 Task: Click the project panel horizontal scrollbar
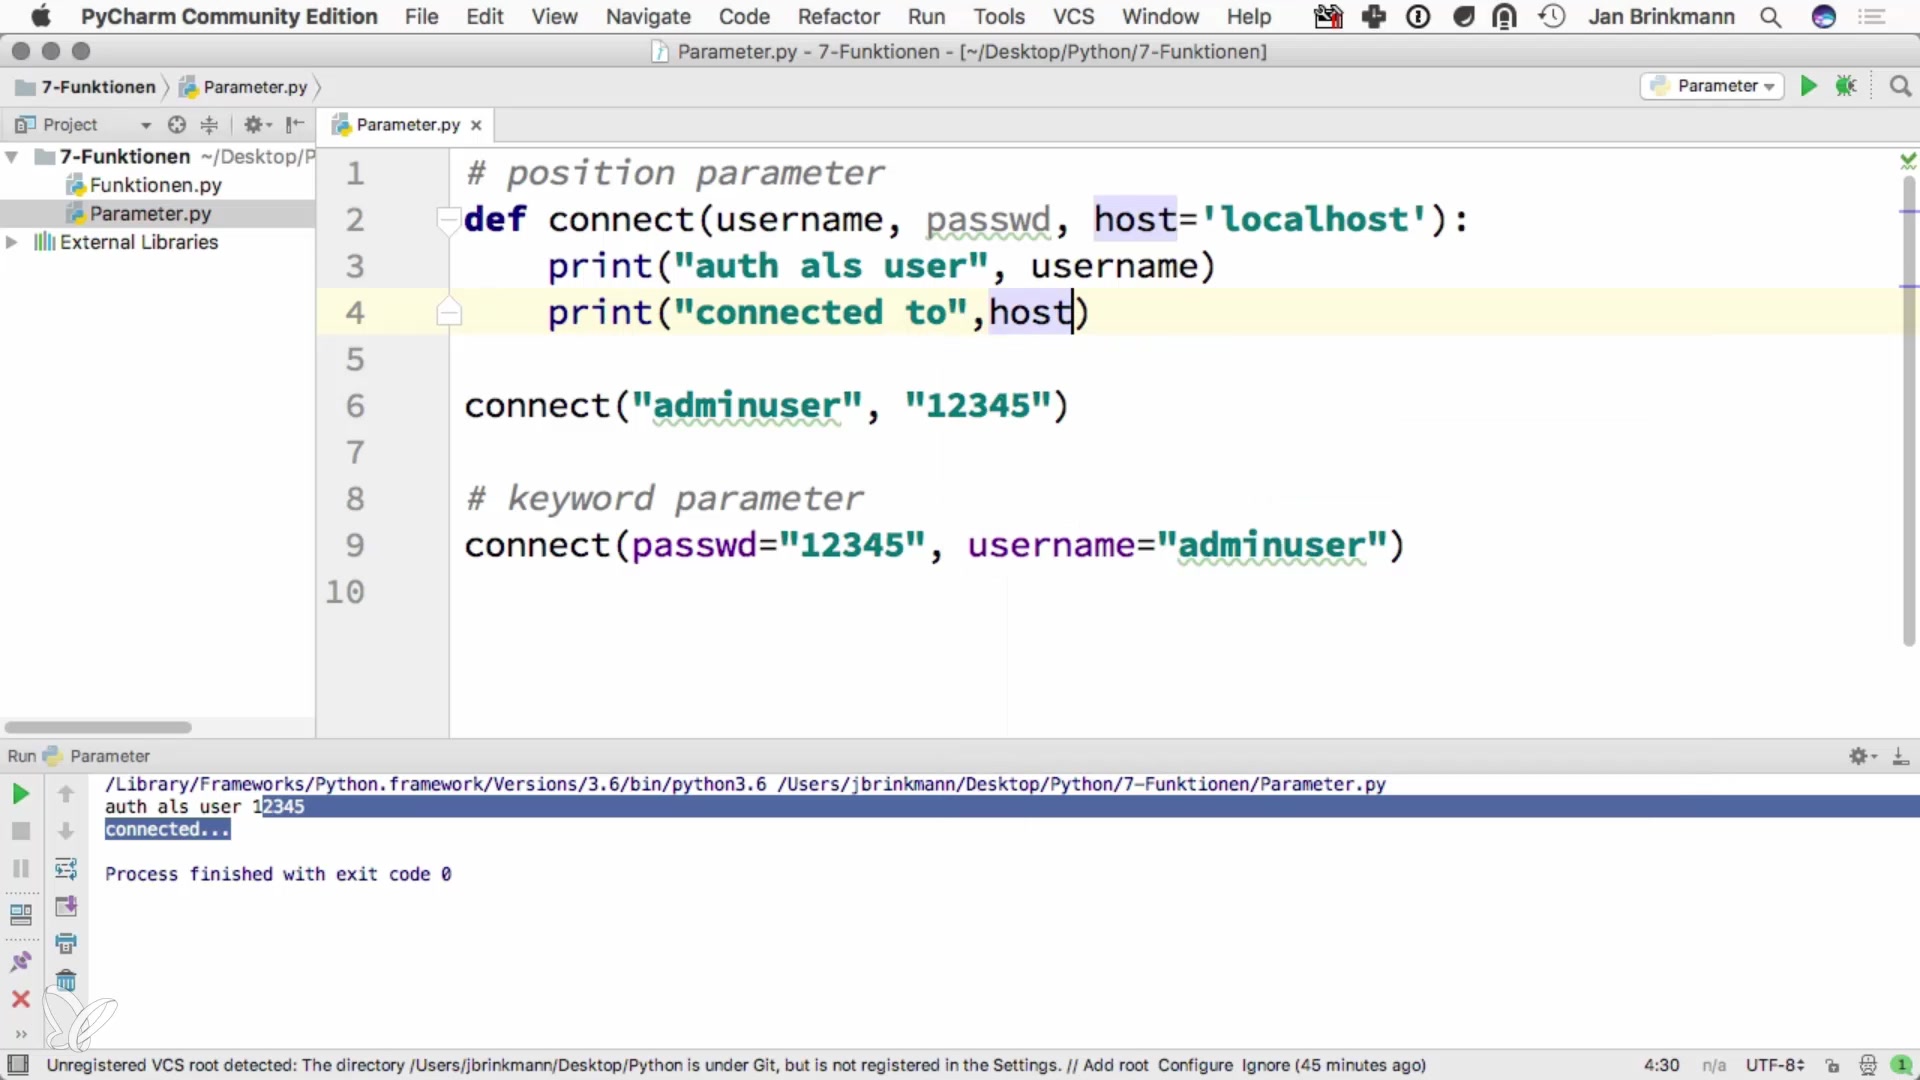[98, 727]
